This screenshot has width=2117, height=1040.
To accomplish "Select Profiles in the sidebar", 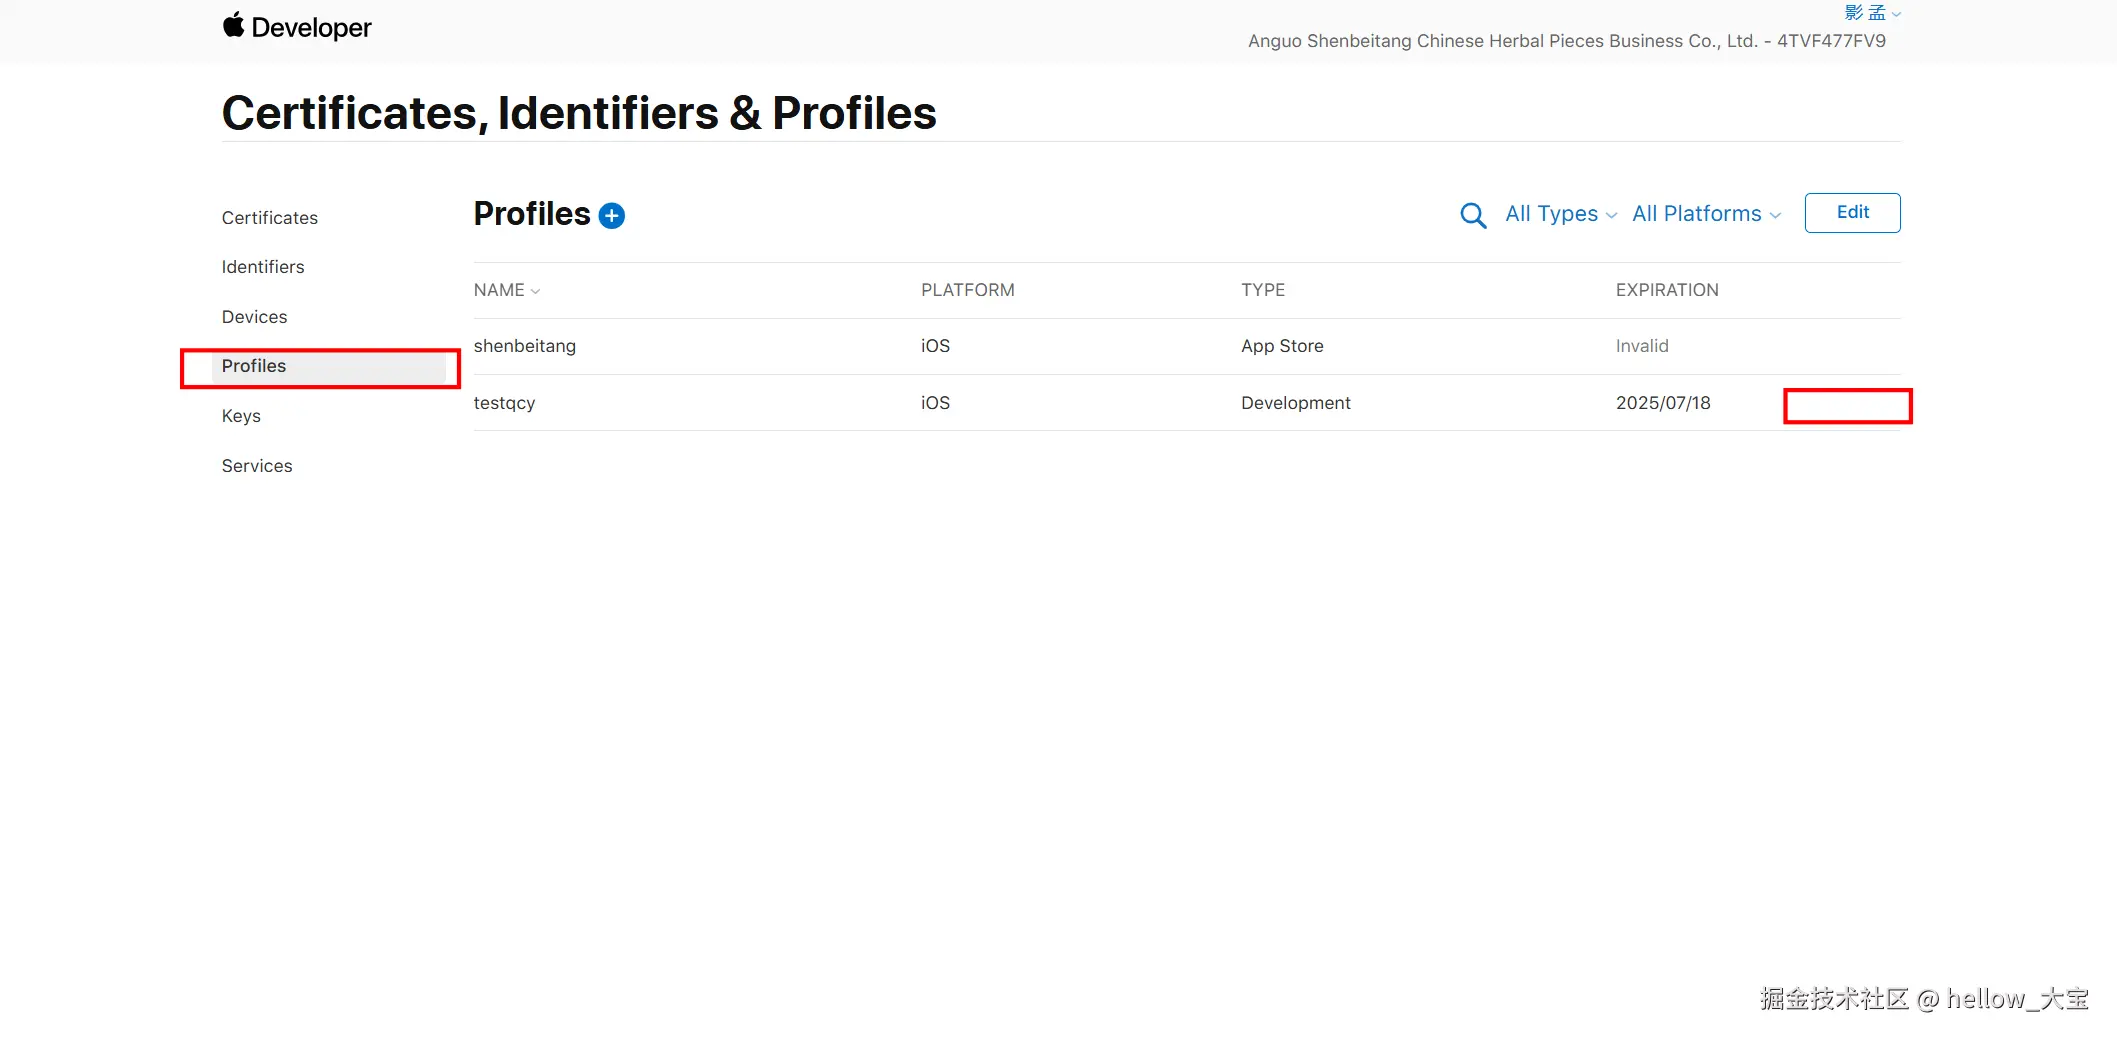I will [x=254, y=366].
